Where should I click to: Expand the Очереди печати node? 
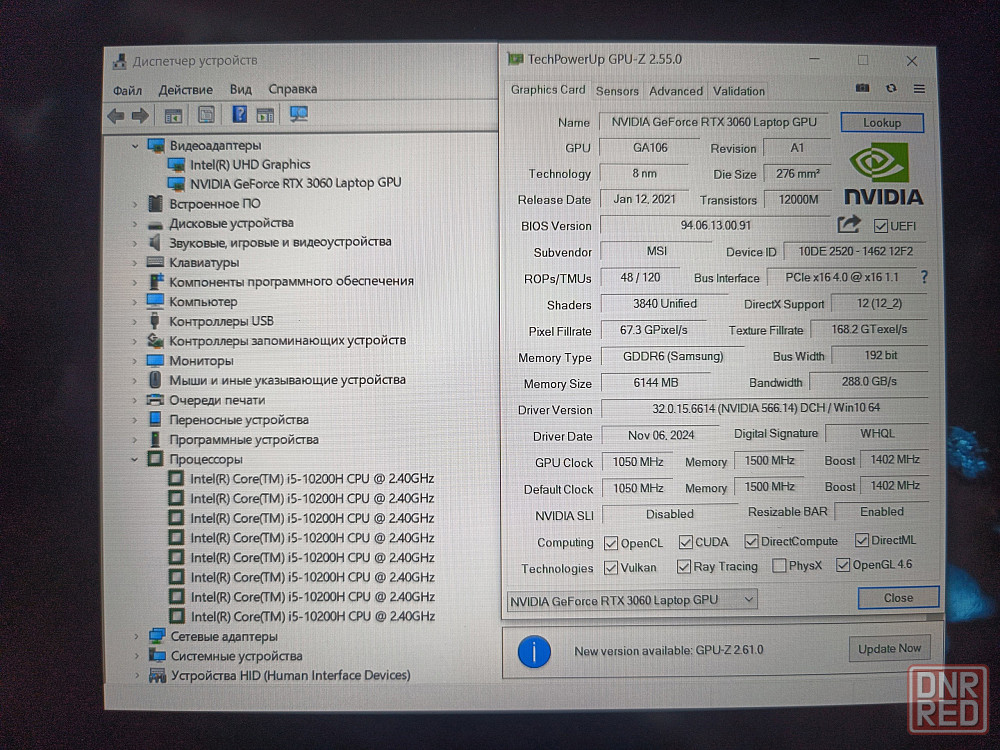pos(135,401)
